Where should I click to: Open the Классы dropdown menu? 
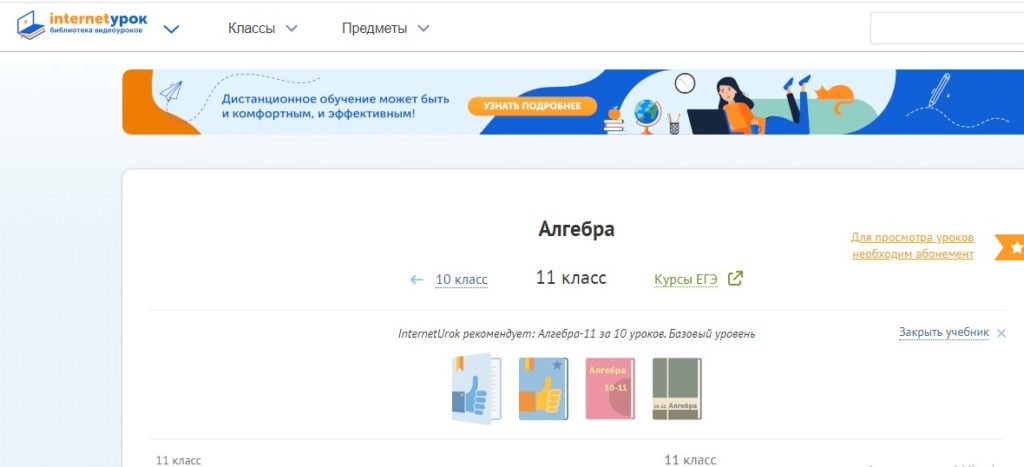click(263, 28)
